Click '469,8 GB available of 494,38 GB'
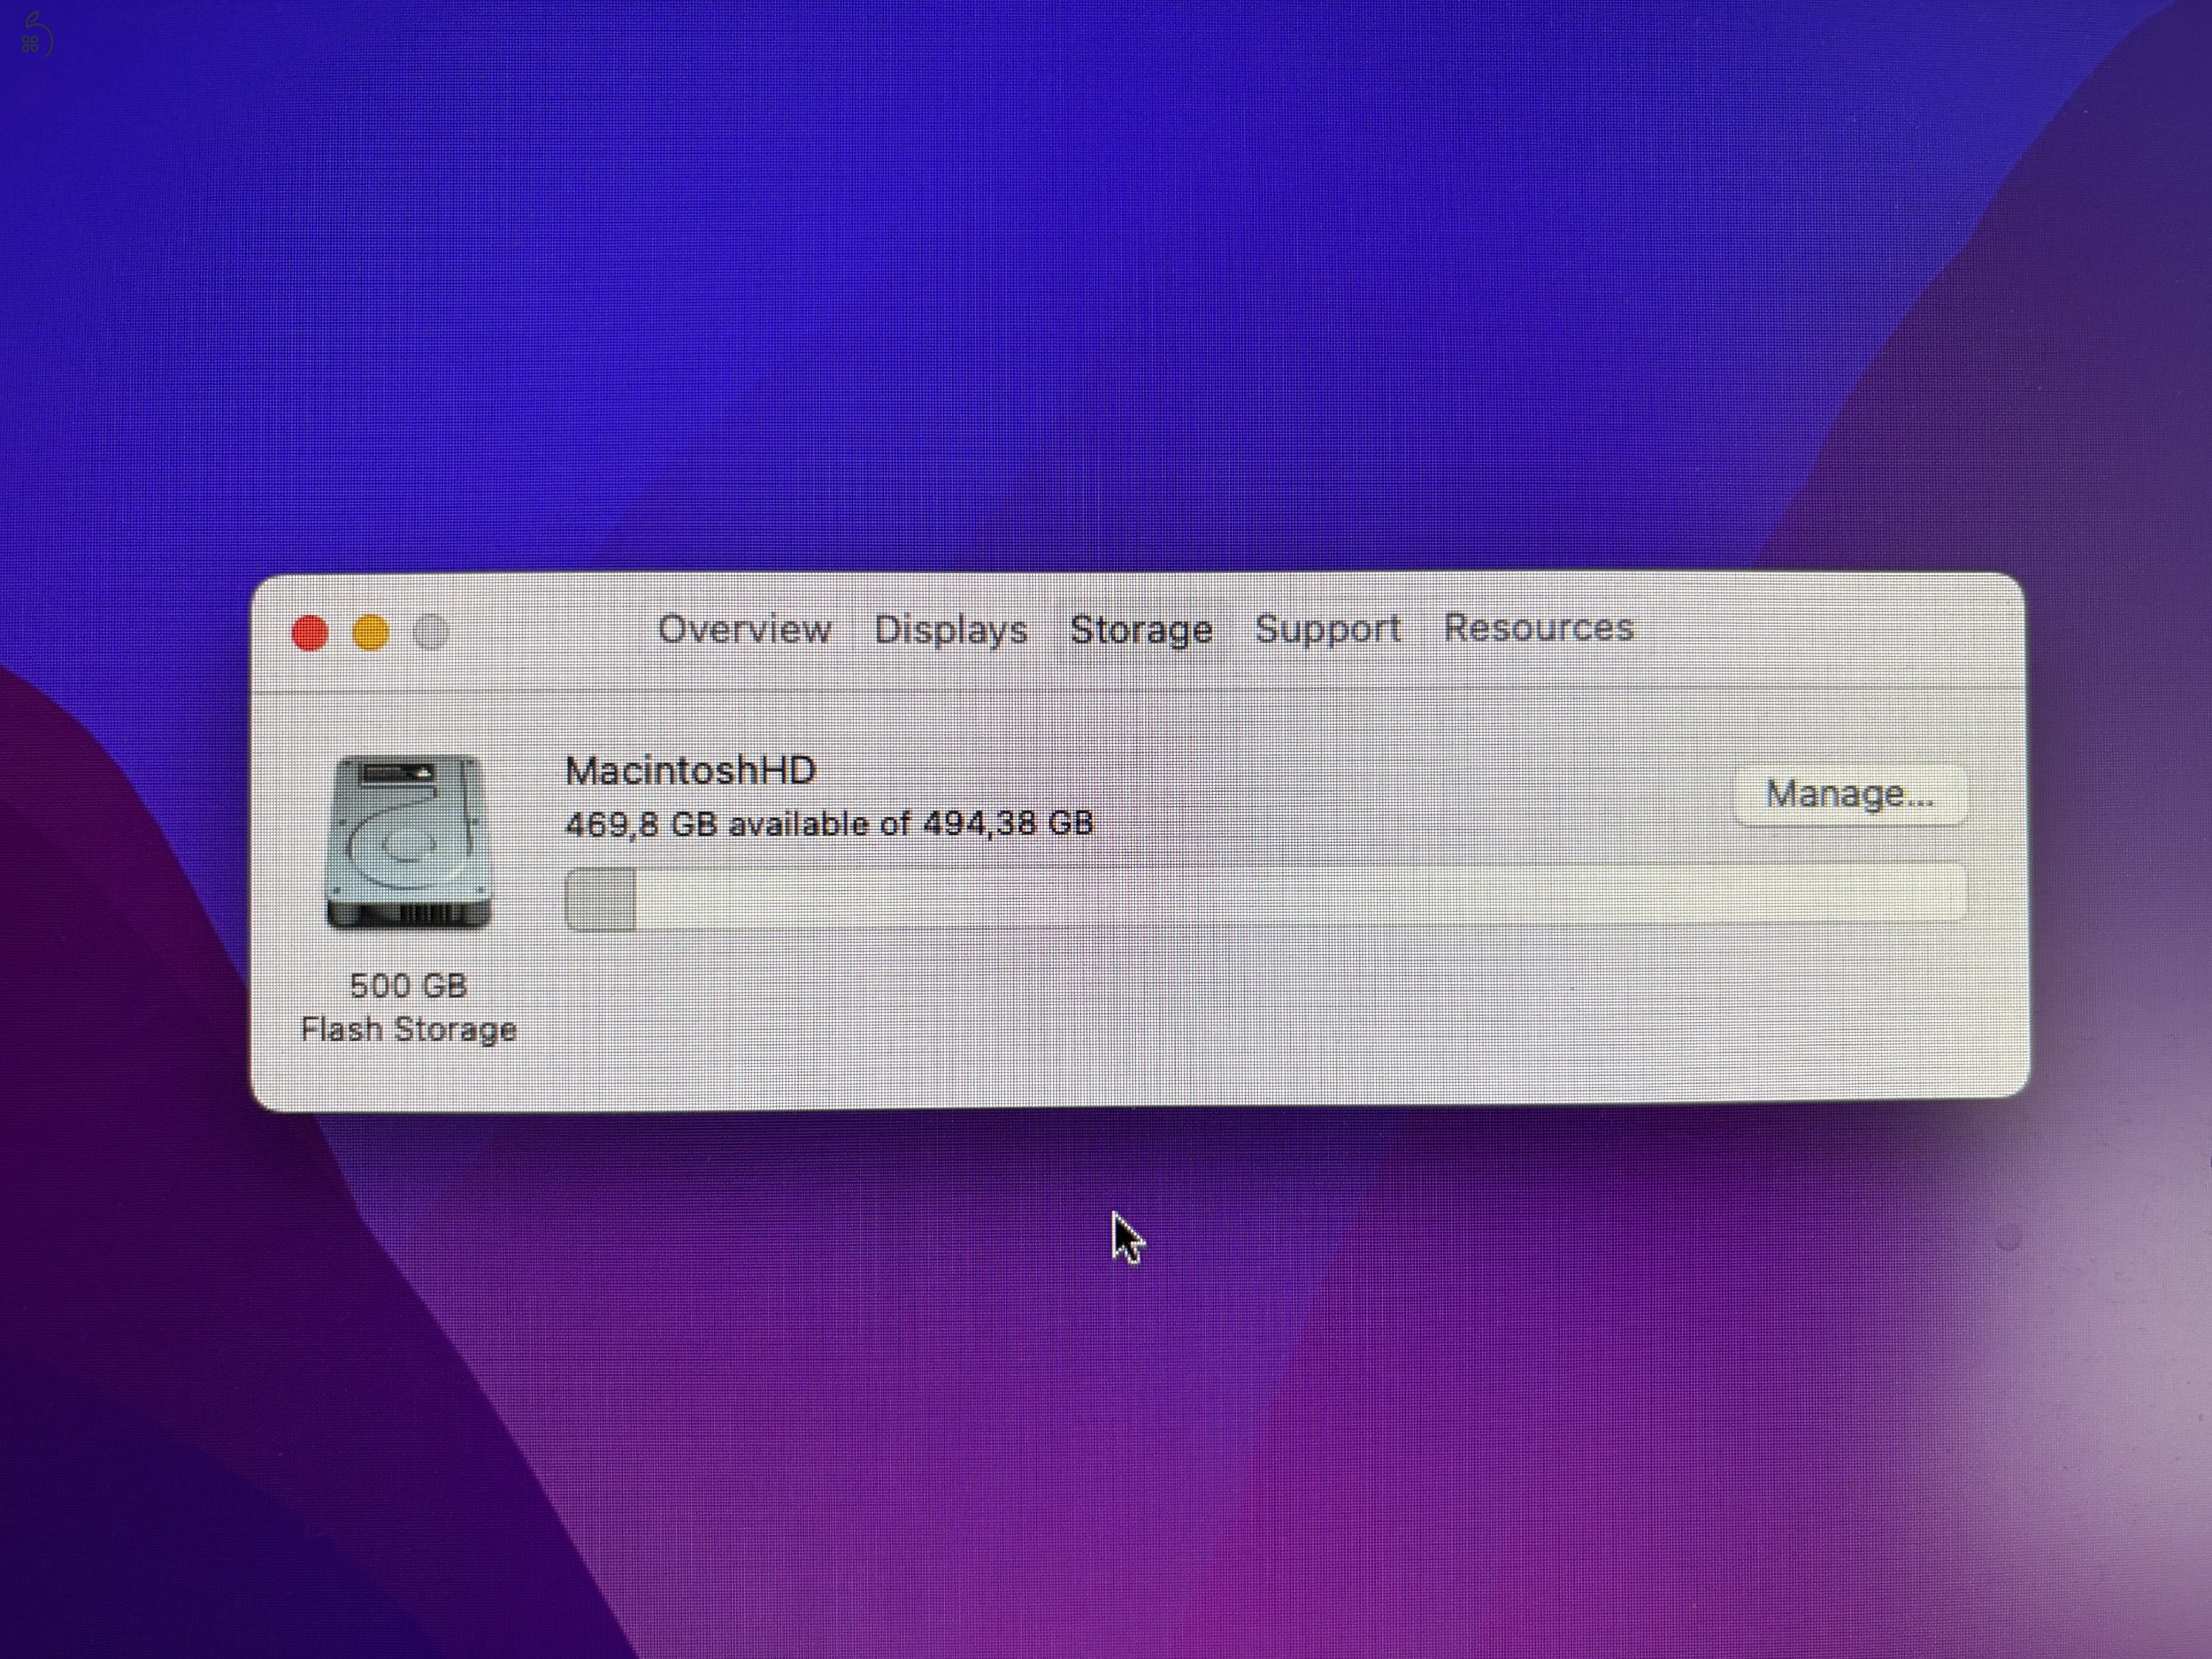 [x=829, y=824]
